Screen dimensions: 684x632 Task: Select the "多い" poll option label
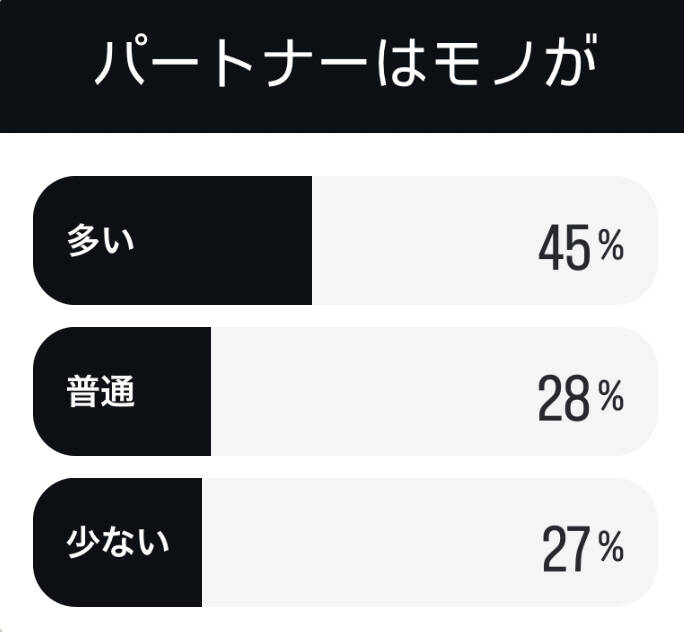click(x=100, y=241)
